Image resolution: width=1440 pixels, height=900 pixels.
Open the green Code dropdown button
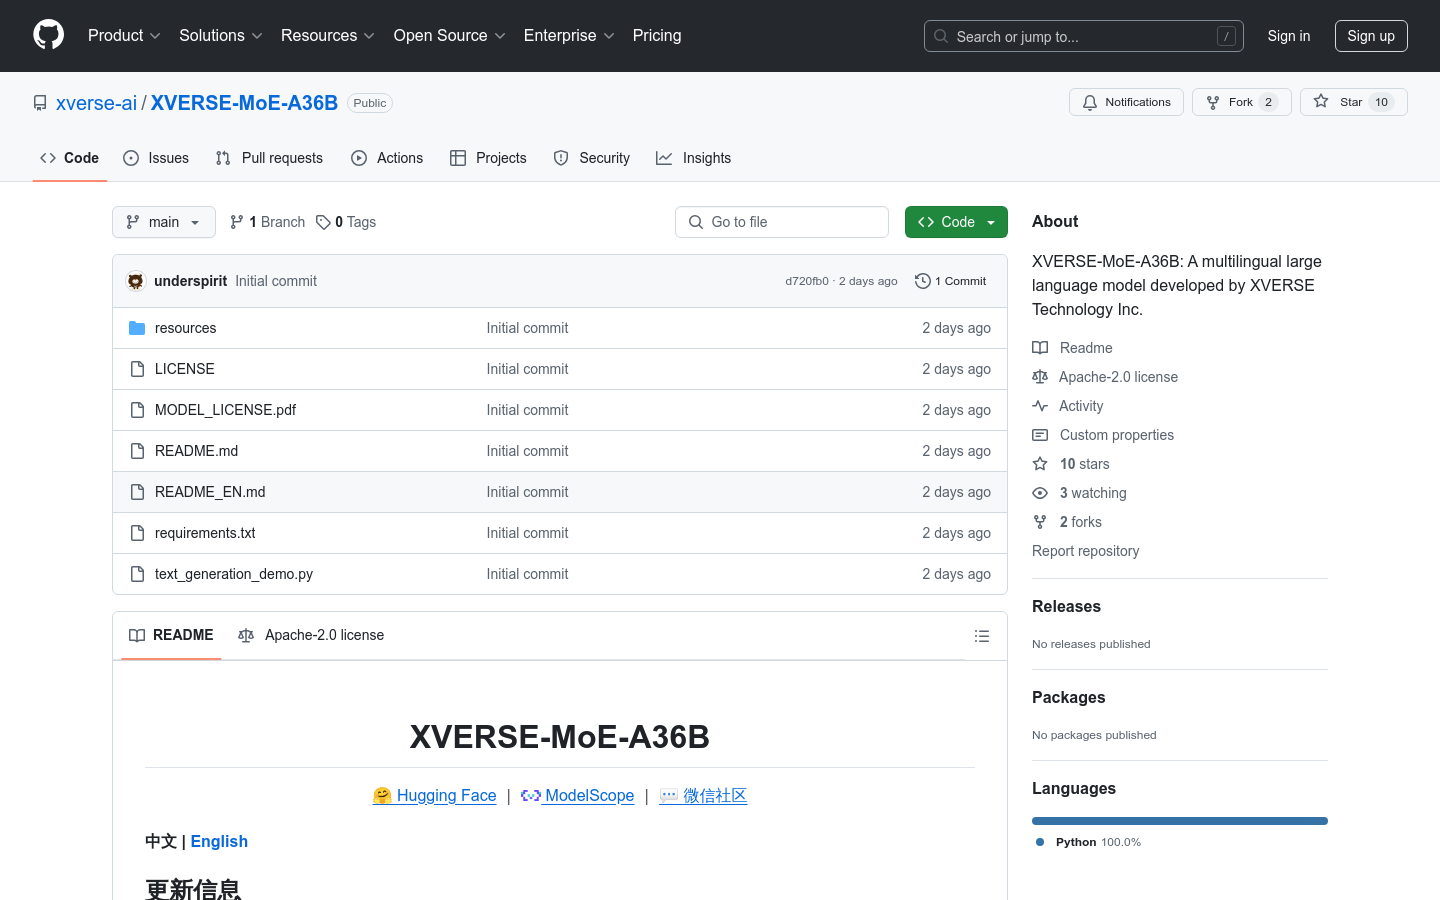coord(956,222)
